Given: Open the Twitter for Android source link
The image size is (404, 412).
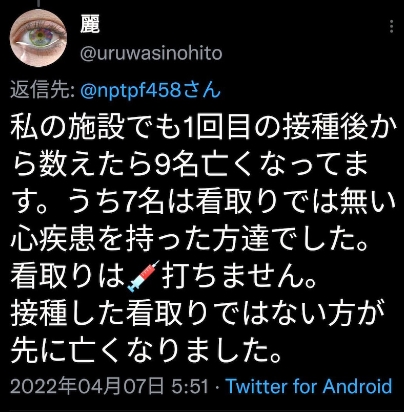Looking at the screenshot, I should (x=309, y=387).
